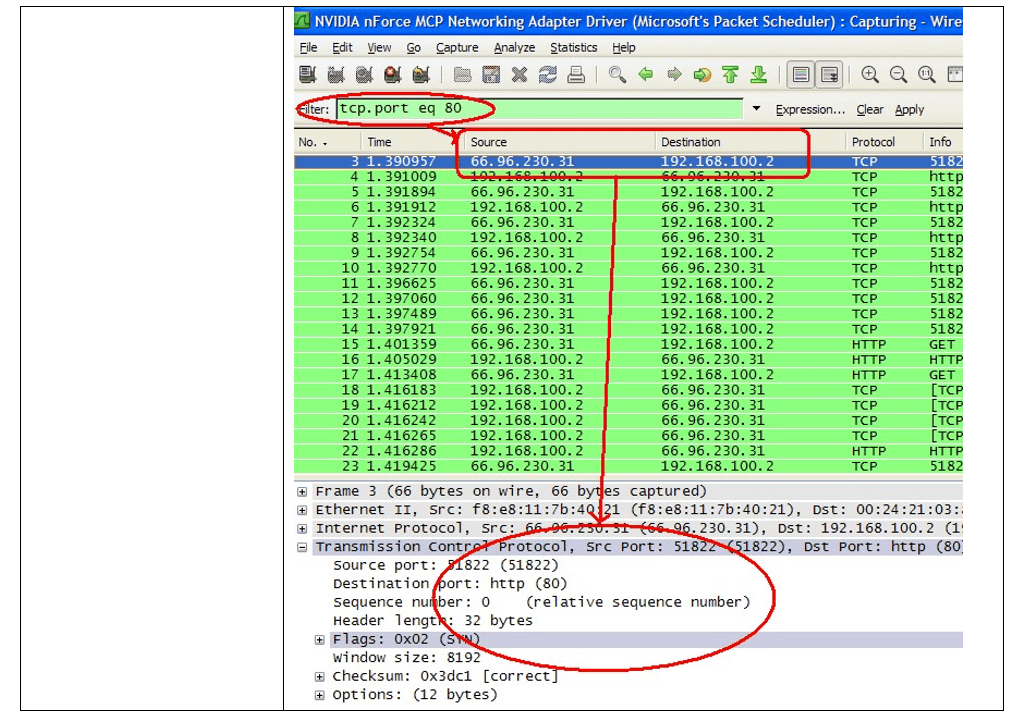Expand the Frame 3 tree node
This screenshot has width=1014, height=722.
[x=303, y=492]
